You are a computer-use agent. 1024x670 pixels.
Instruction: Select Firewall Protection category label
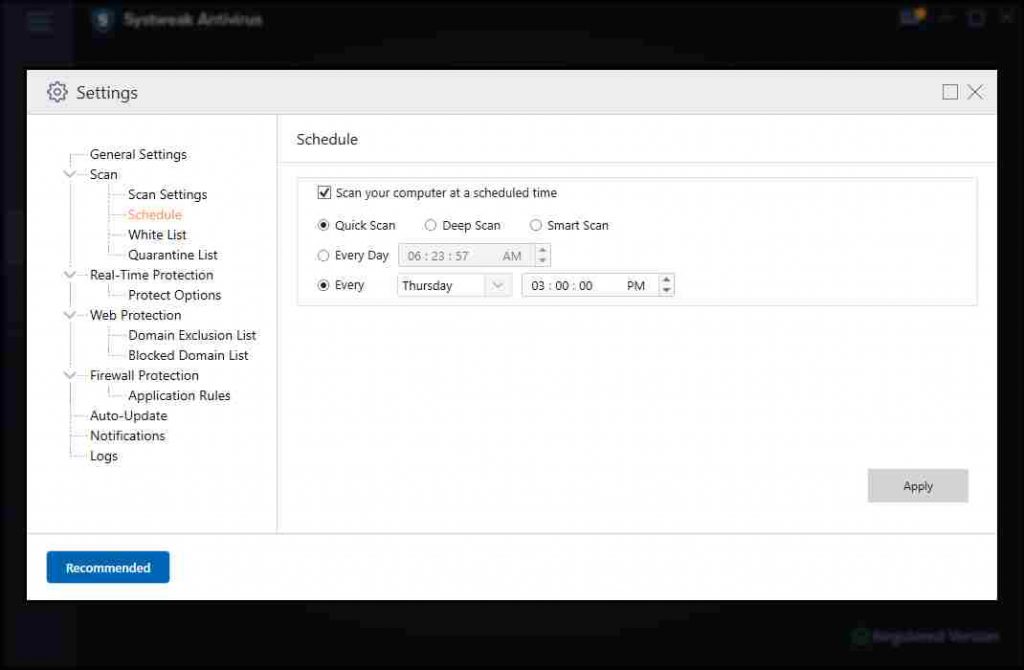pyautogui.click(x=144, y=375)
